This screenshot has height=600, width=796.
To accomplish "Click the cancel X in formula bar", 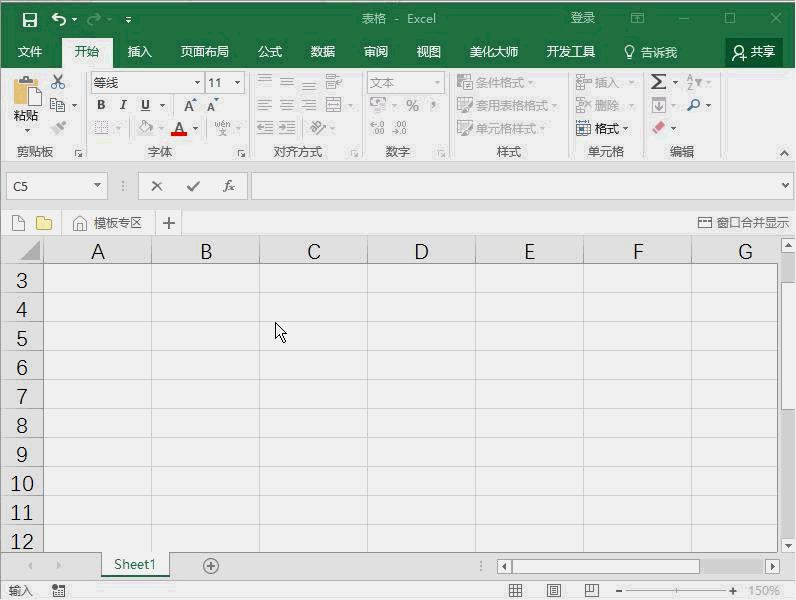I will coord(157,186).
